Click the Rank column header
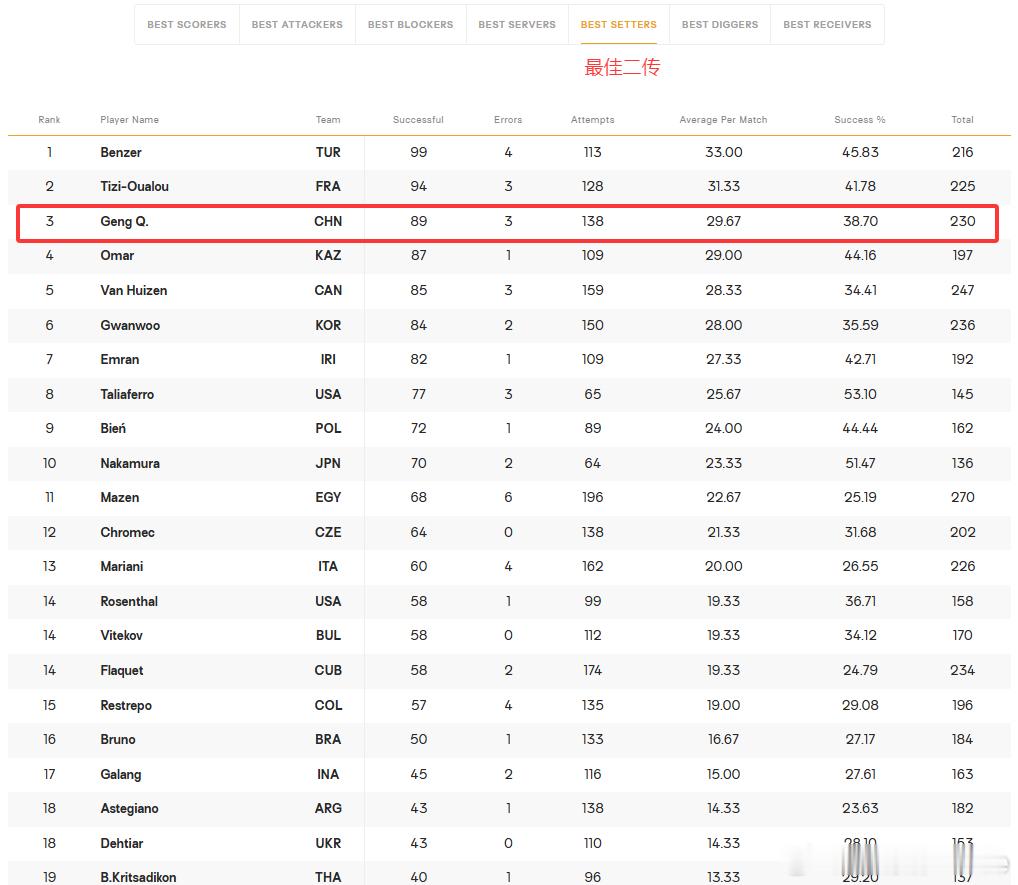The width and height of the screenshot is (1018, 885). [x=49, y=119]
